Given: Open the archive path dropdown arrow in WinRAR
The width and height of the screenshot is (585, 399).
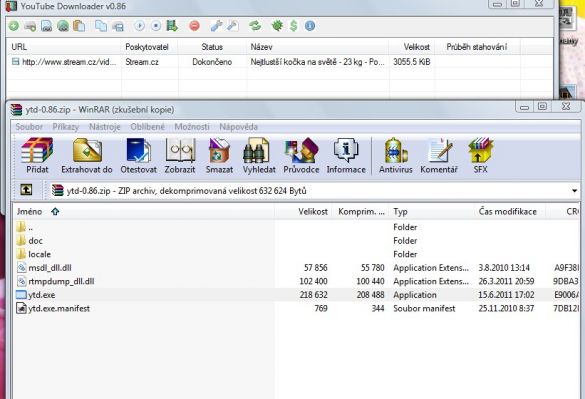Looking at the screenshot, I should 575,191.
